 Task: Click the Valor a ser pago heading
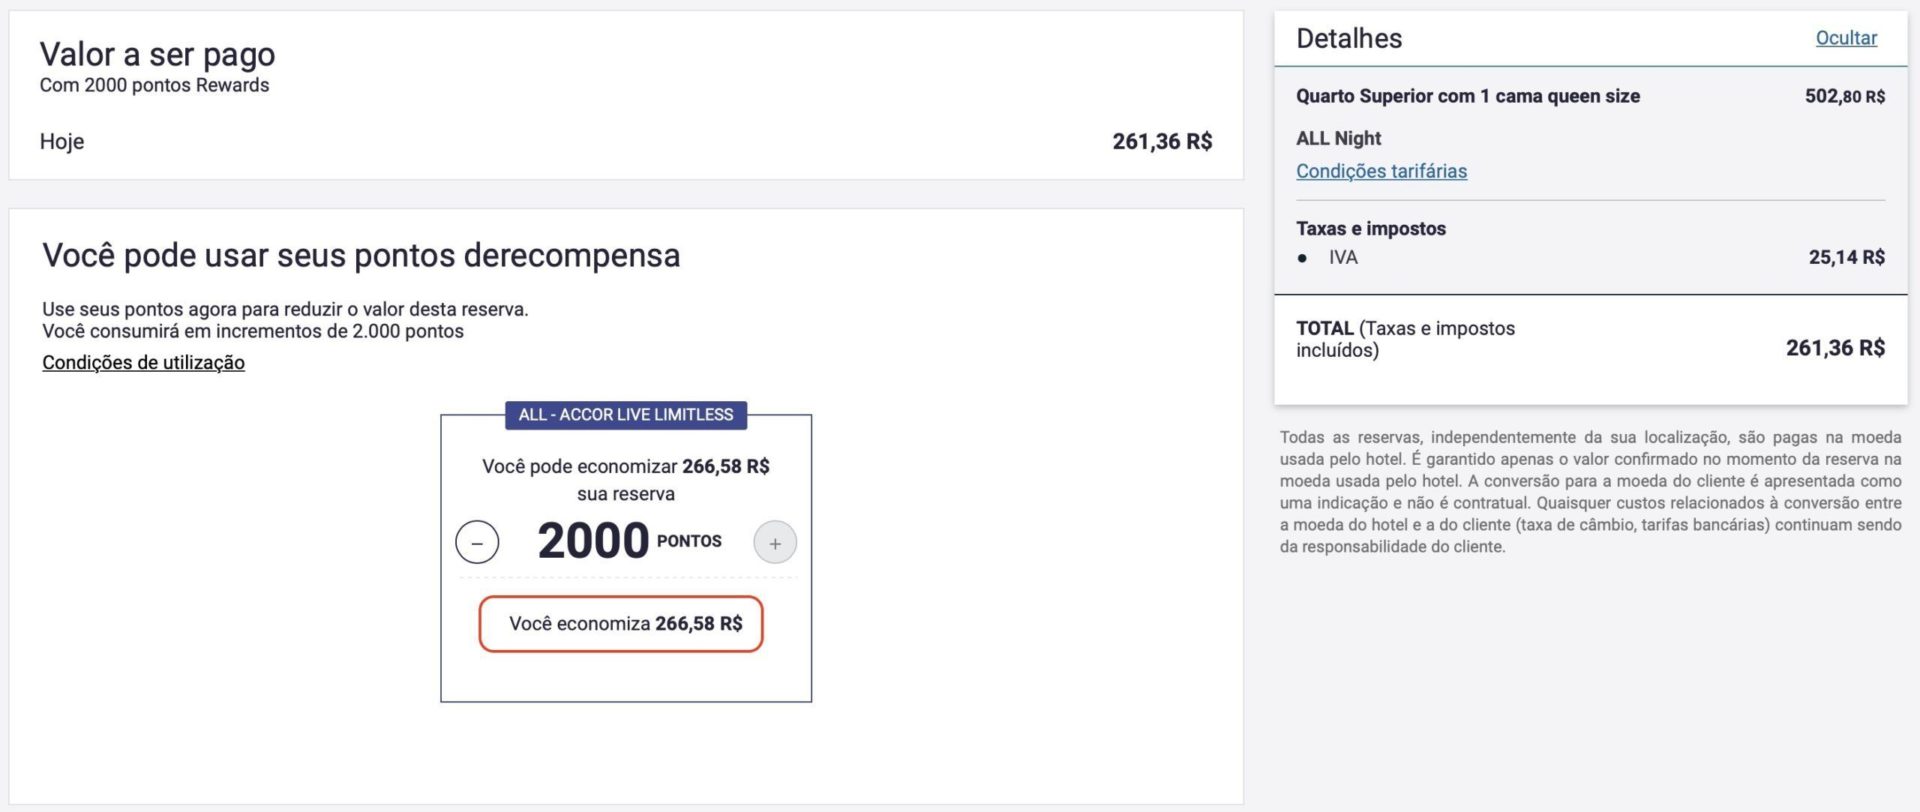coord(157,54)
